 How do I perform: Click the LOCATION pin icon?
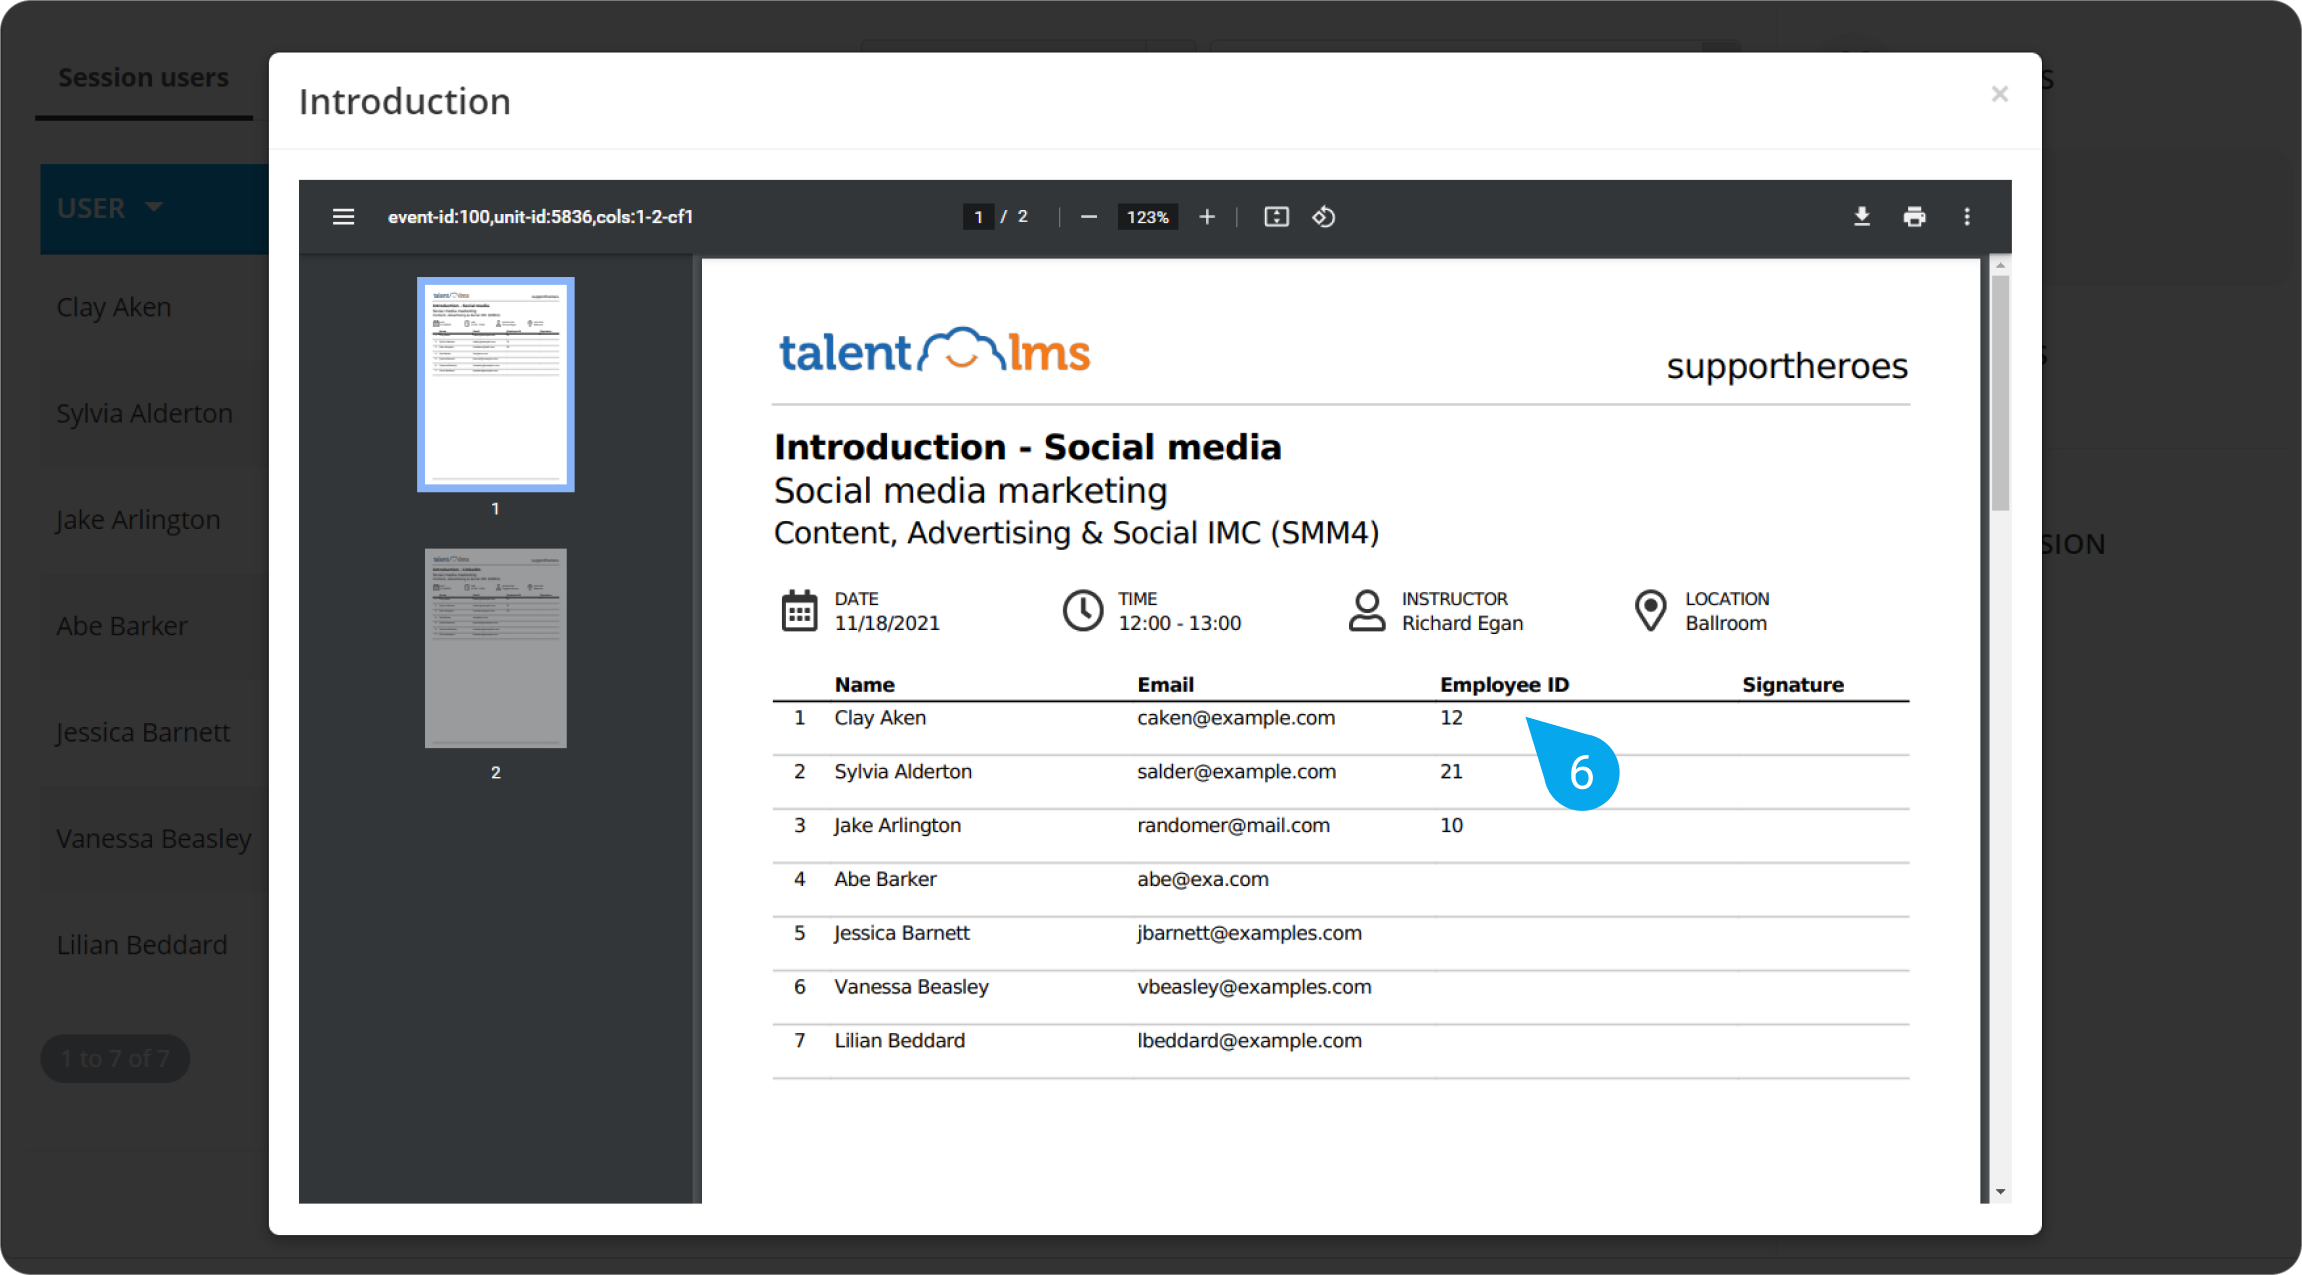pyautogui.click(x=1650, y=610)
